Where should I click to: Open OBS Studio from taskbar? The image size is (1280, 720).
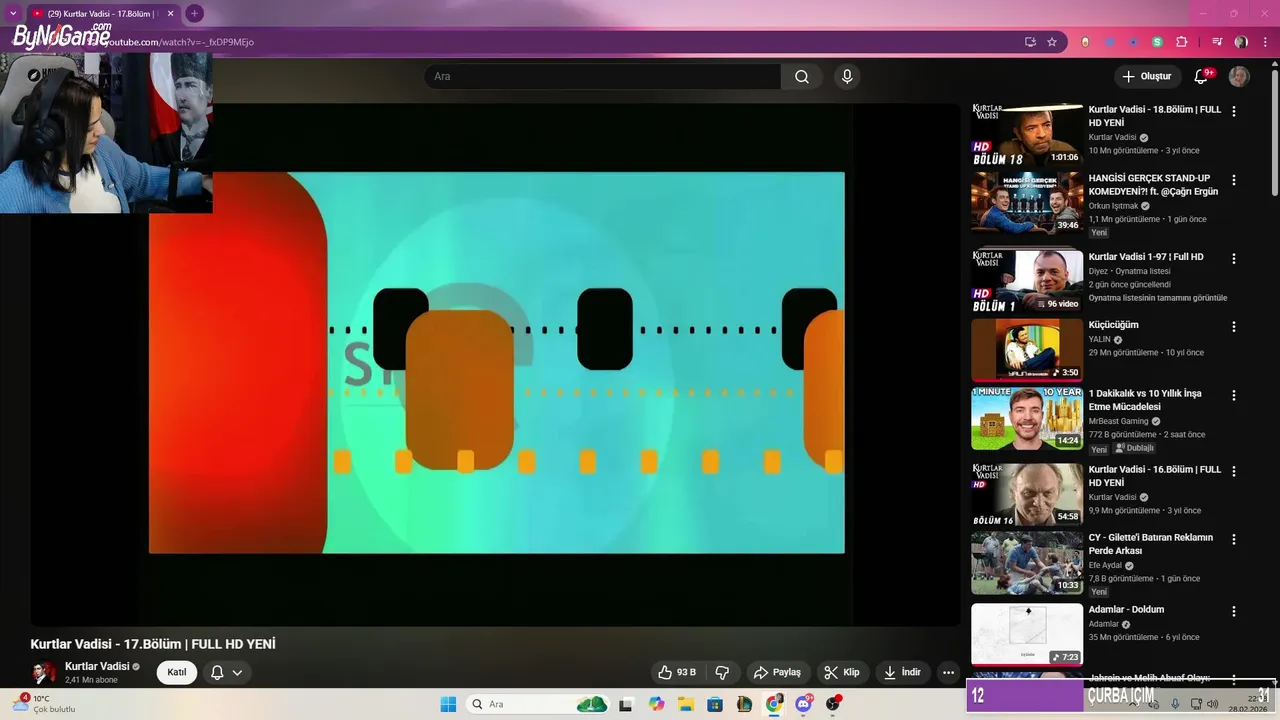tap(833, 704)
